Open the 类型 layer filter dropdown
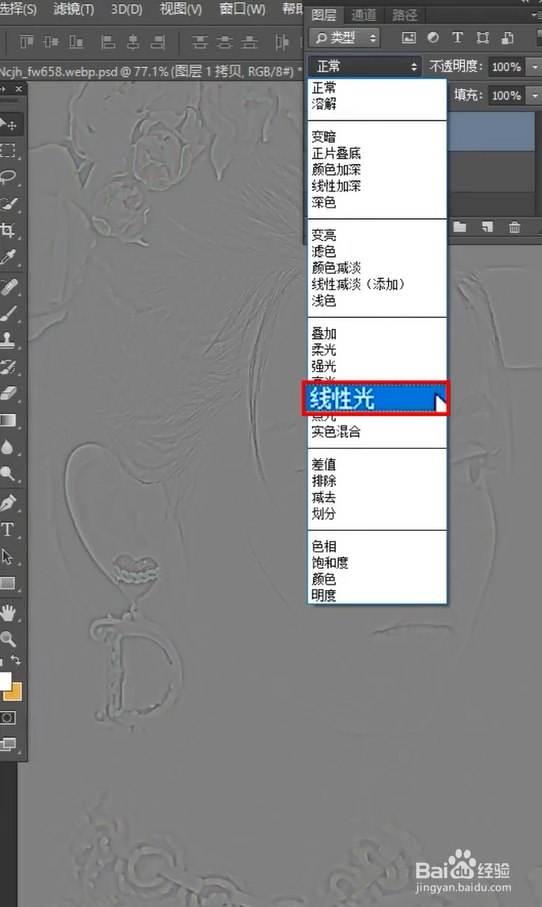542x907 pixels. coord(345,38)
